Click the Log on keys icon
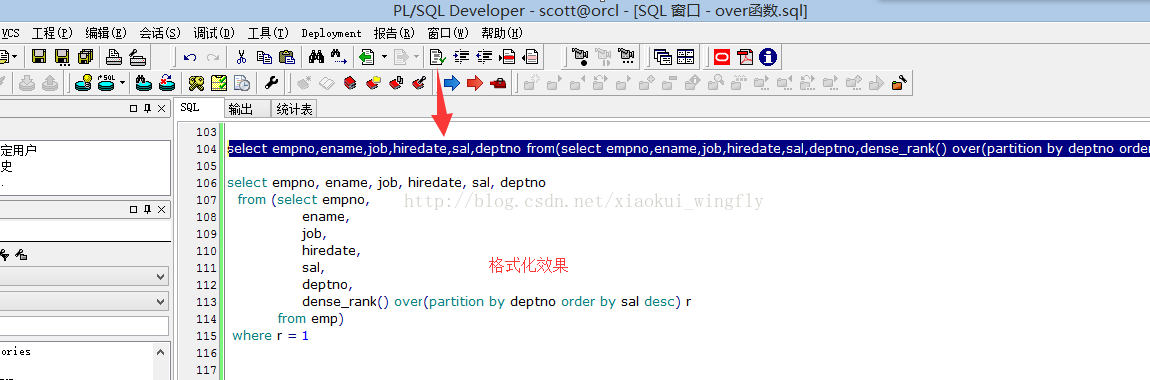 point(196,83)
